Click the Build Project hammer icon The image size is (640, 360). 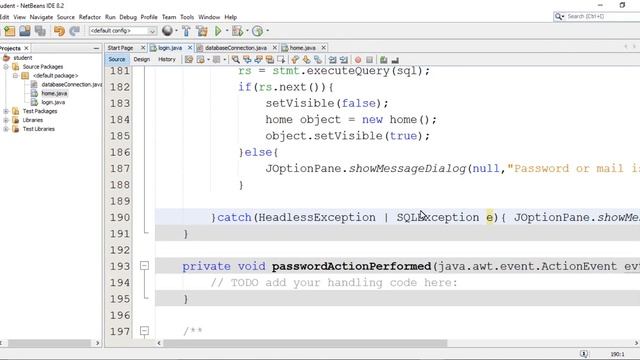186,31
